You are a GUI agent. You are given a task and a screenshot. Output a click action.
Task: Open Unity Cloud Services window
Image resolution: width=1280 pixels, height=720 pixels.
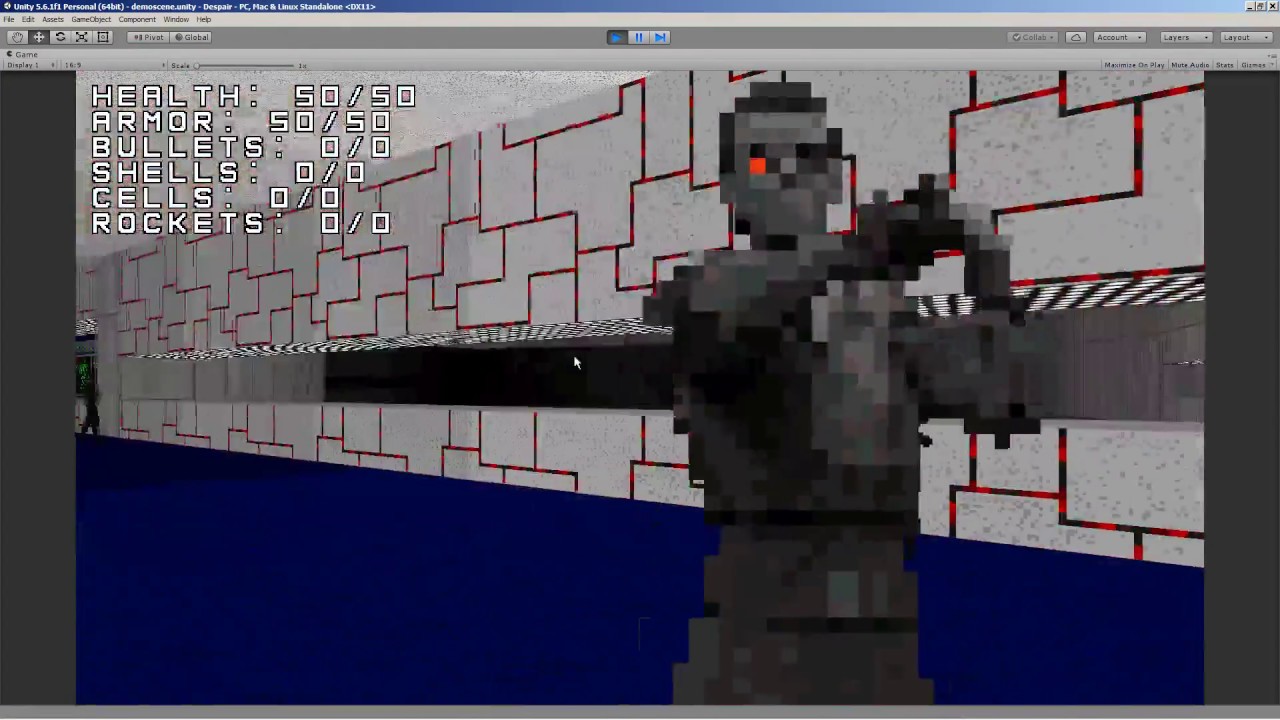coord(1076,37)
